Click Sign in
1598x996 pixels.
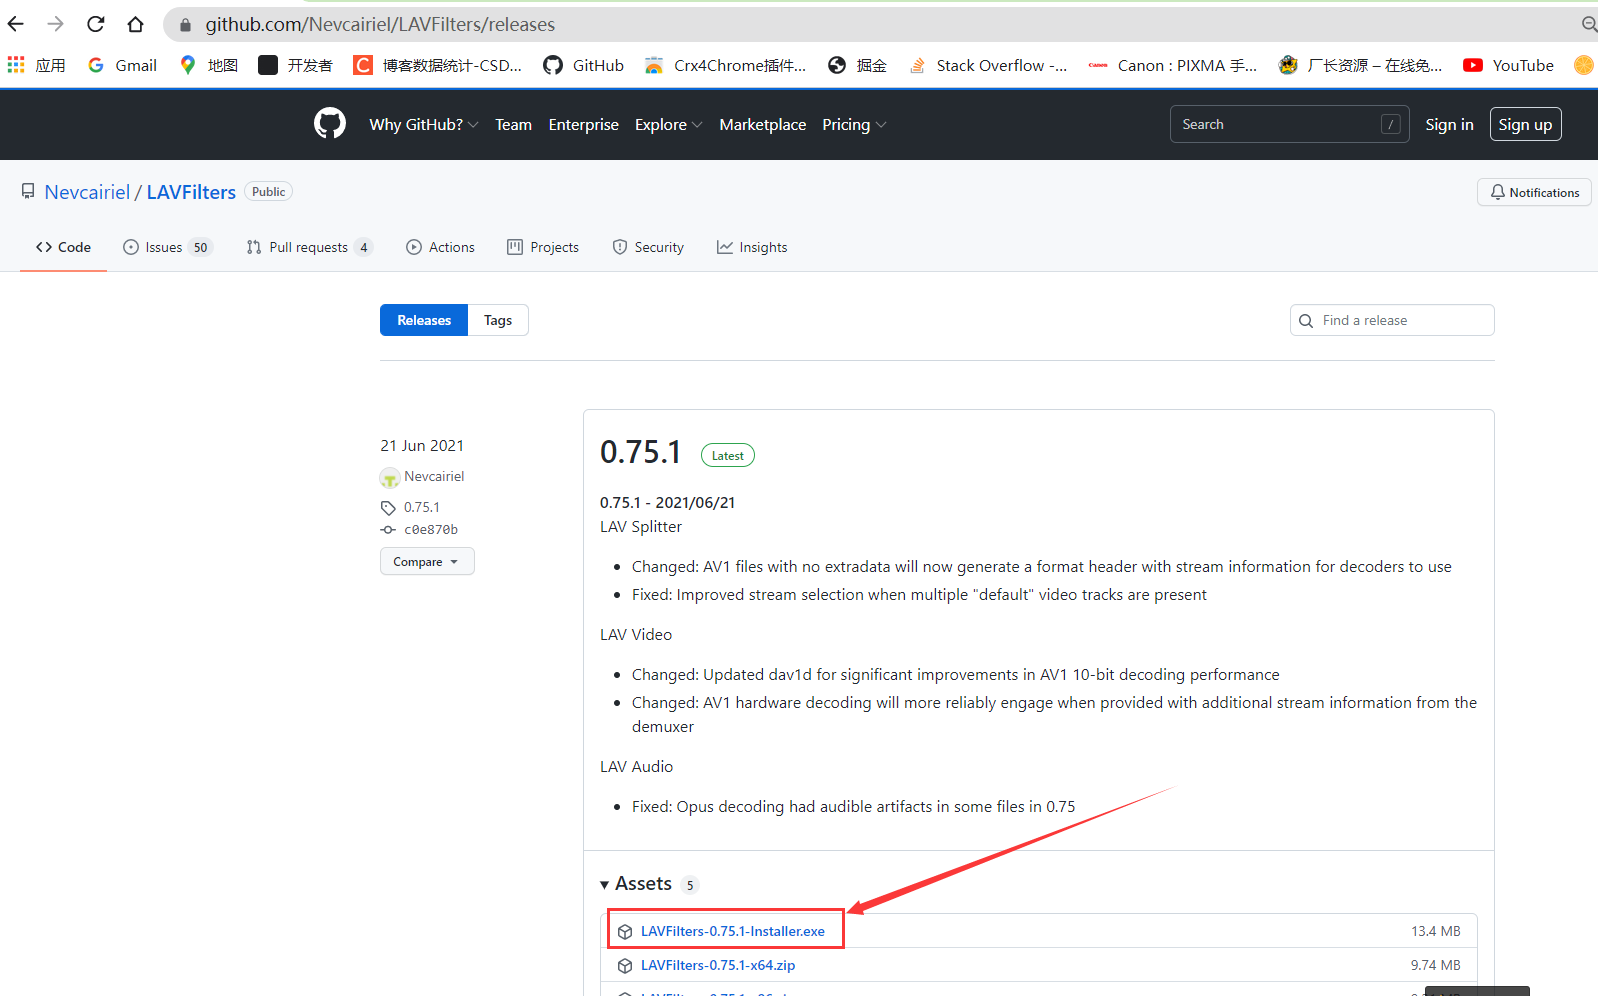point(1449,124)
